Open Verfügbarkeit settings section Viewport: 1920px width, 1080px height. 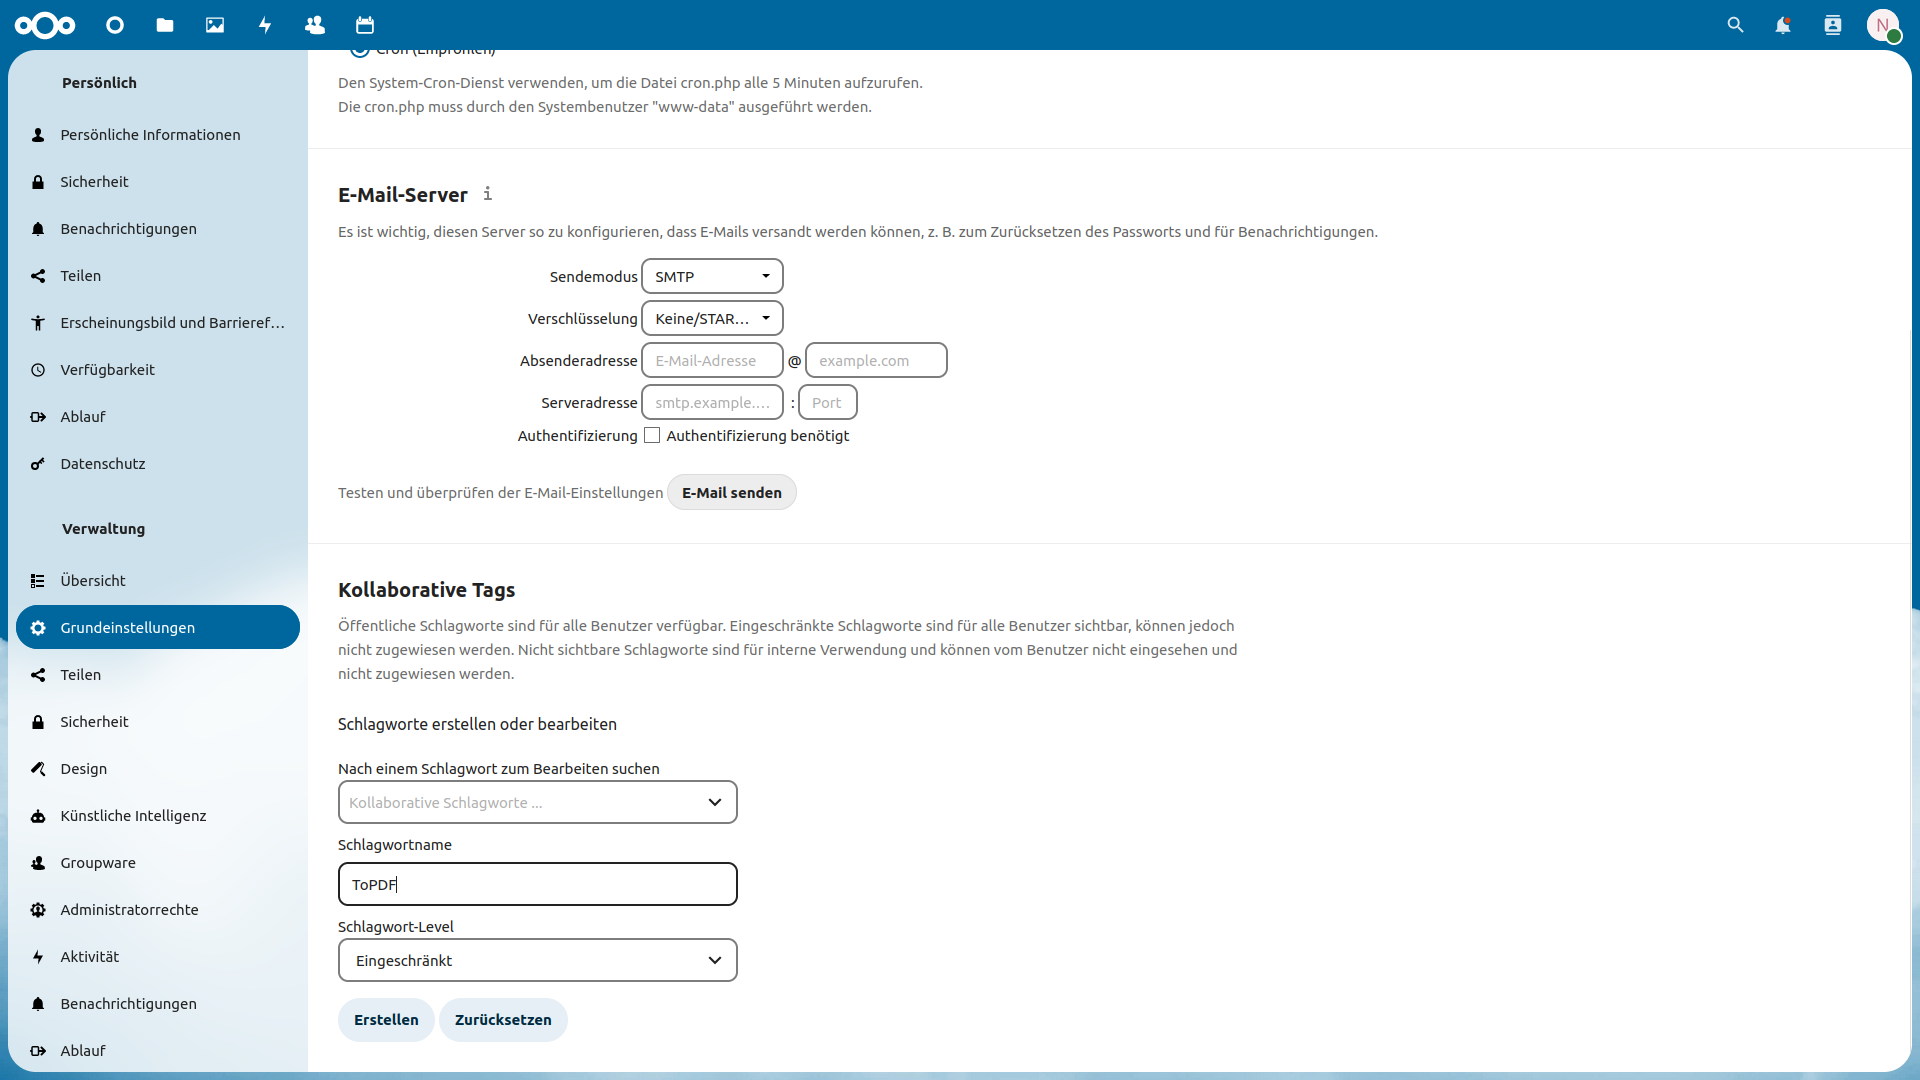(158, 370)
